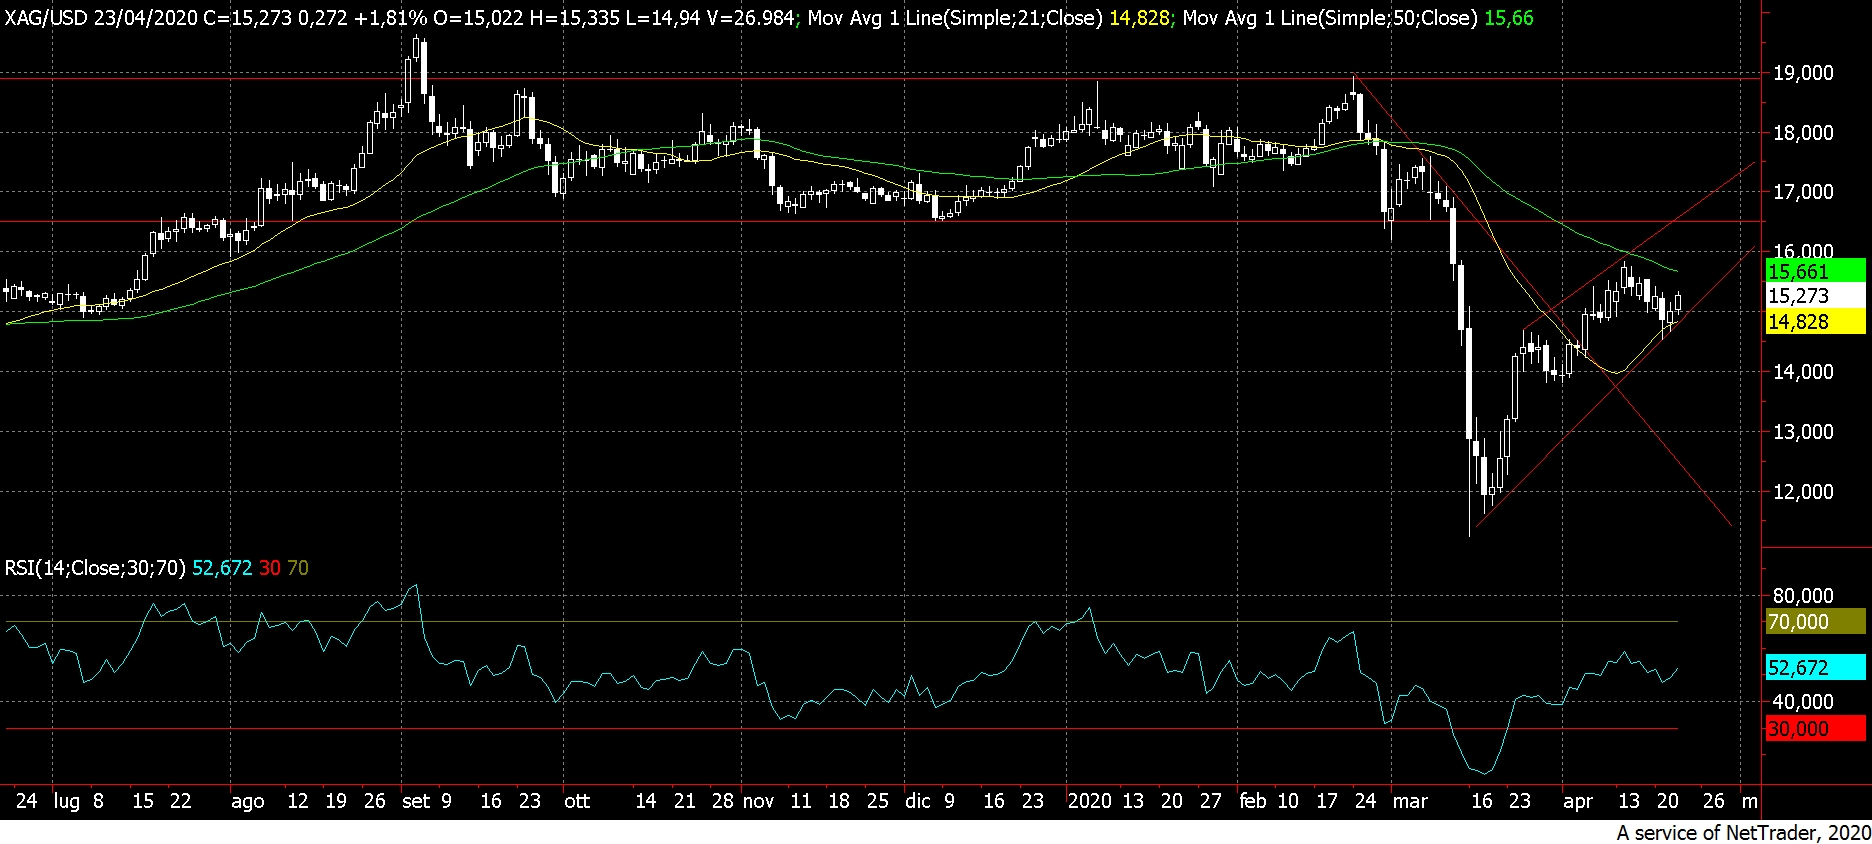Click the 'nov' month label on time axis
Image resolution: width=1872 pixels, height=844 pixels.
coord(758,801)
